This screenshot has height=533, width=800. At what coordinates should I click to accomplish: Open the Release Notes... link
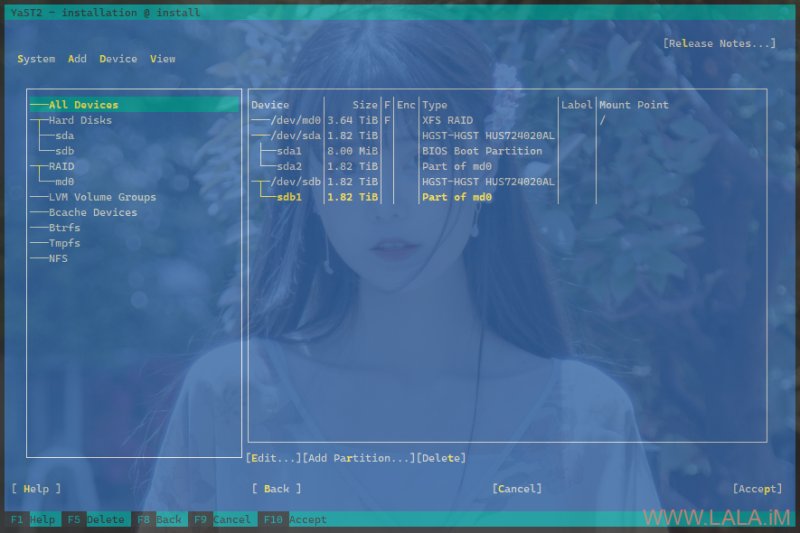[719, 43]
